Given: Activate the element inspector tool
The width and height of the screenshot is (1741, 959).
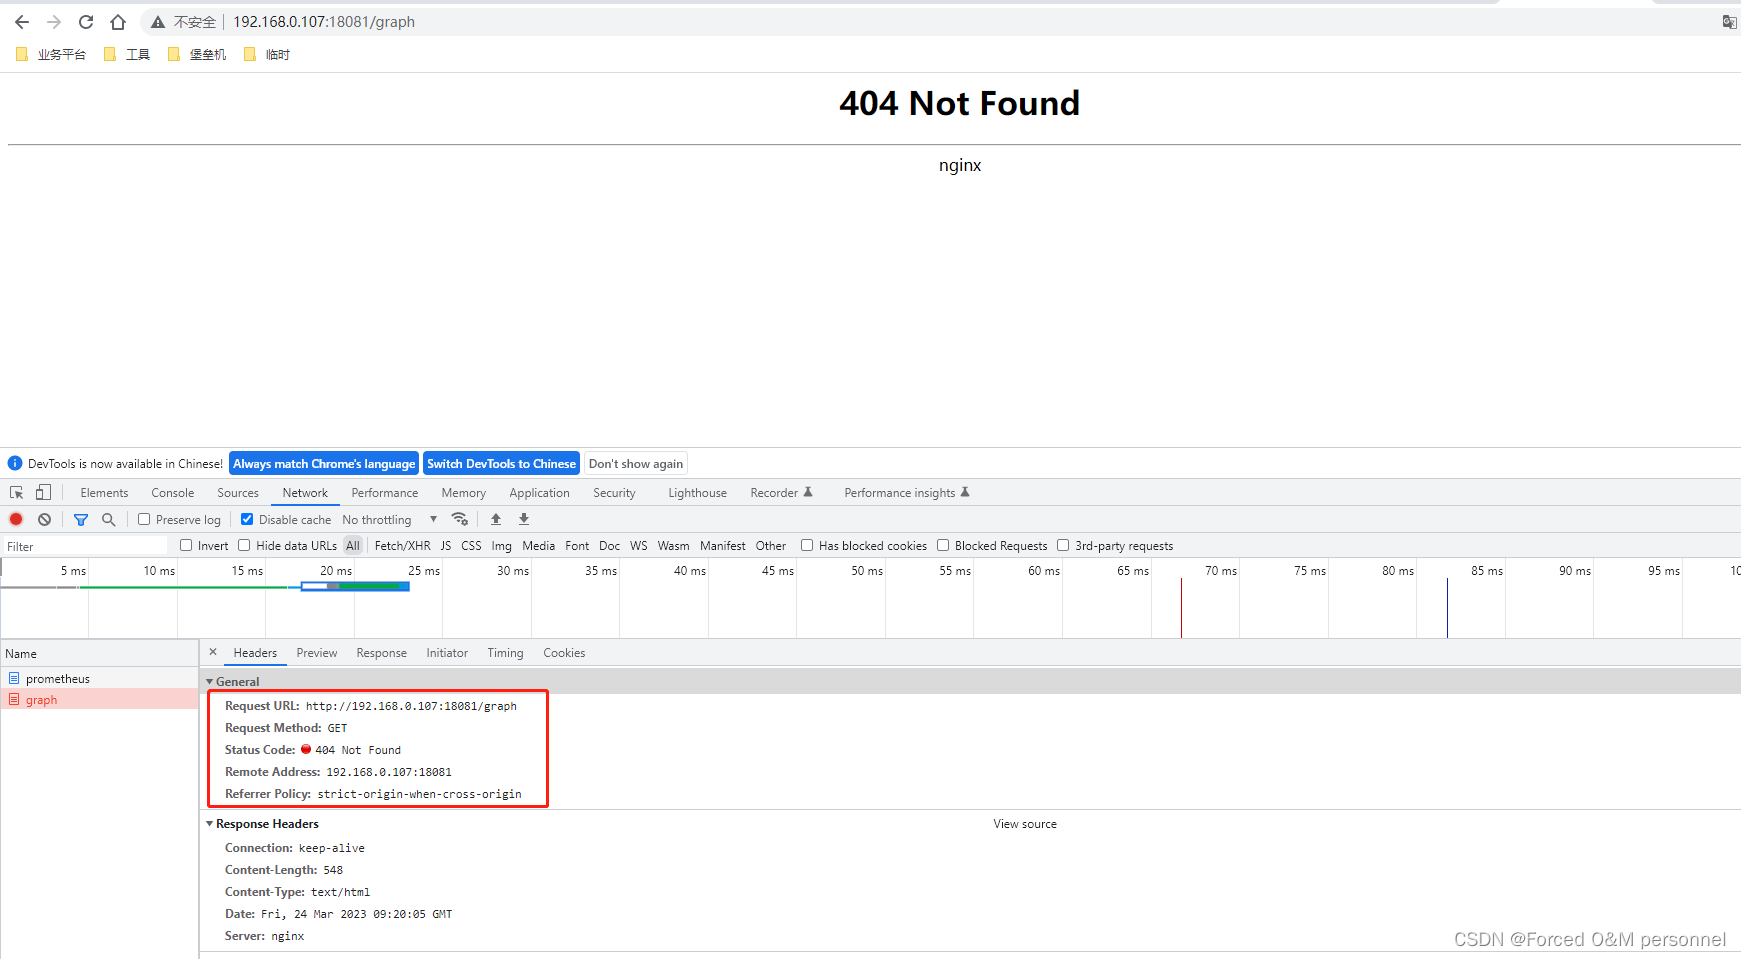Looking at the screenshot, I should (x=17, y=492).
